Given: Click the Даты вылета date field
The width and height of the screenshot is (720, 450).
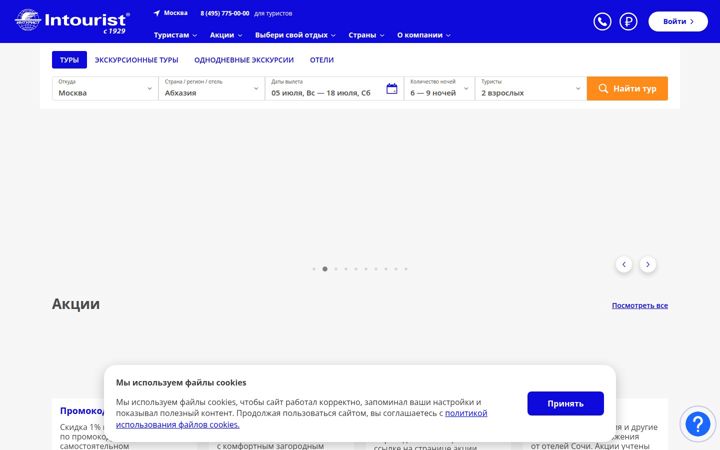Looking at the screenshot, I should 334,89.
